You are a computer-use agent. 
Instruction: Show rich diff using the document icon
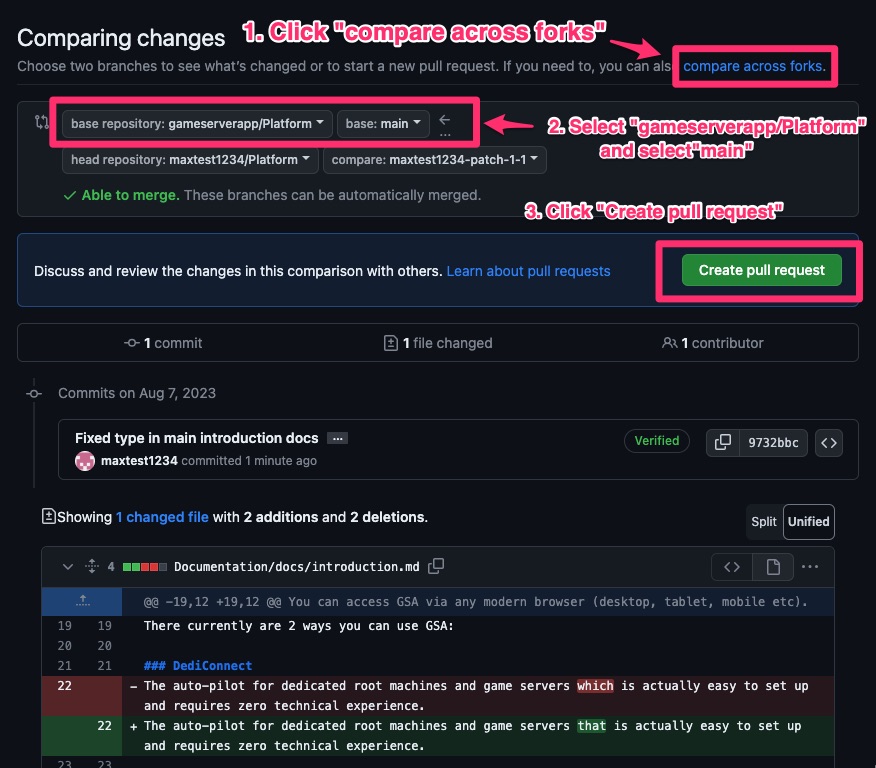point(773,567)
